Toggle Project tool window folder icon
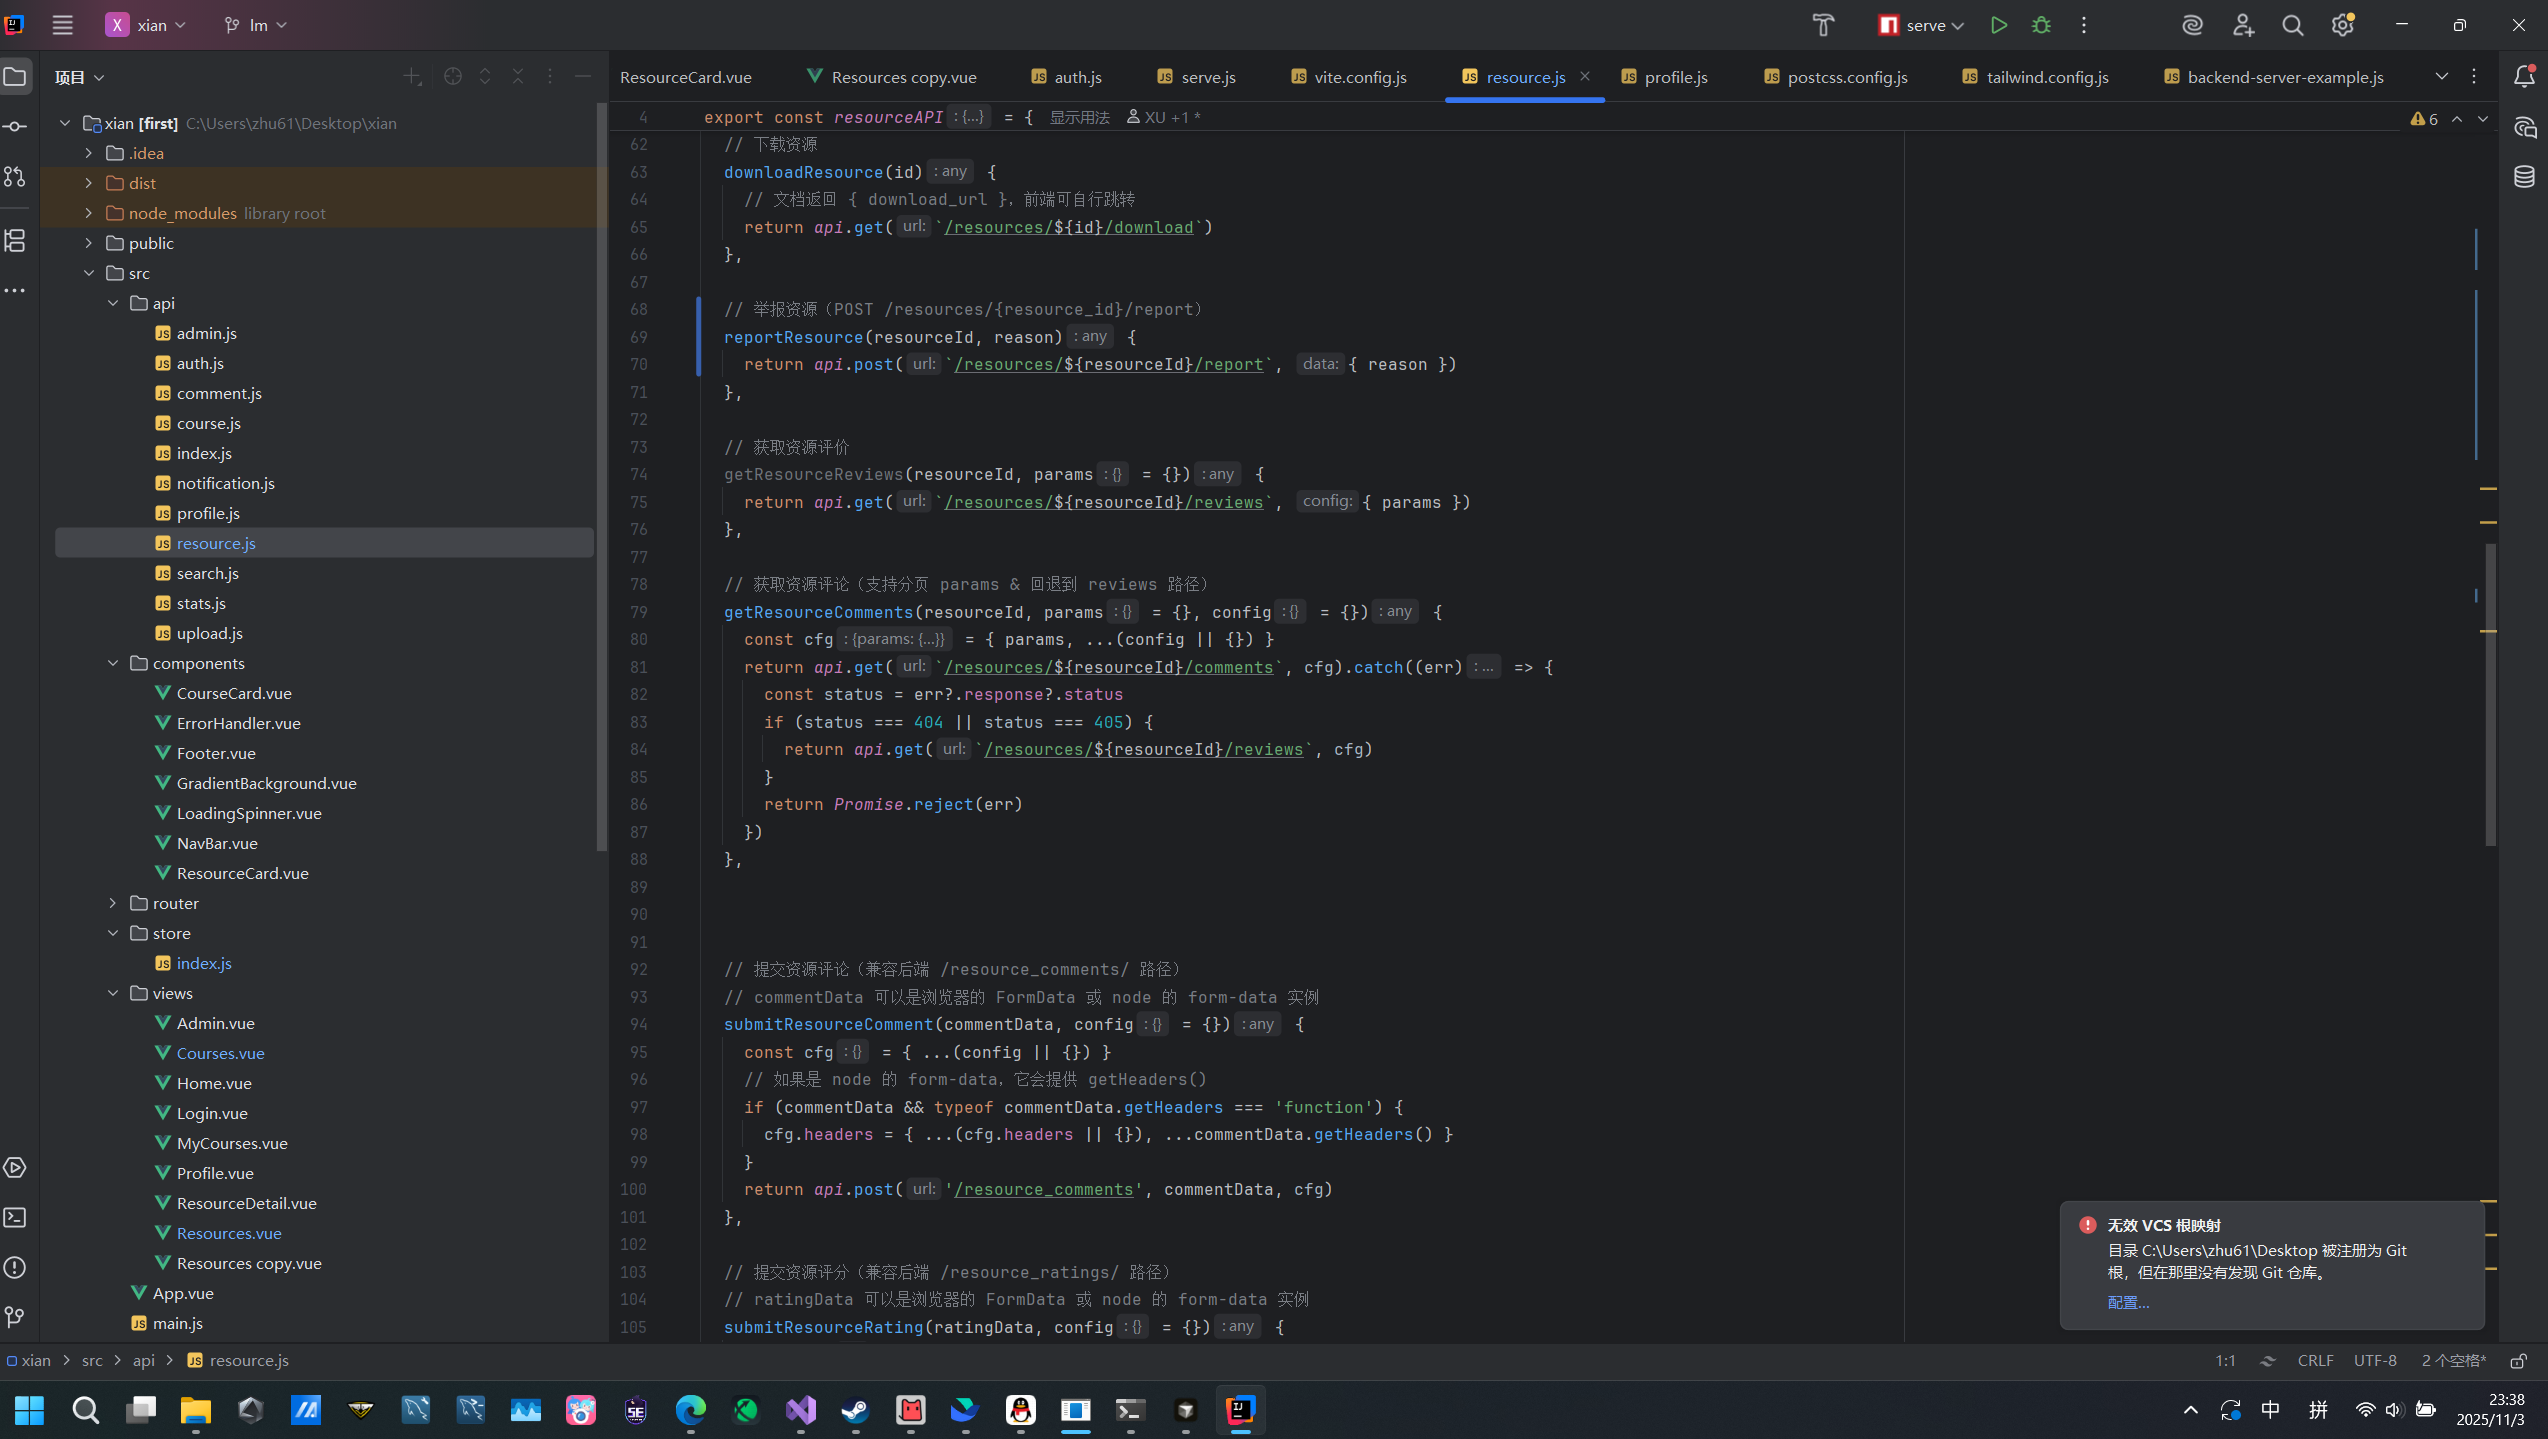 pos(15,76)
